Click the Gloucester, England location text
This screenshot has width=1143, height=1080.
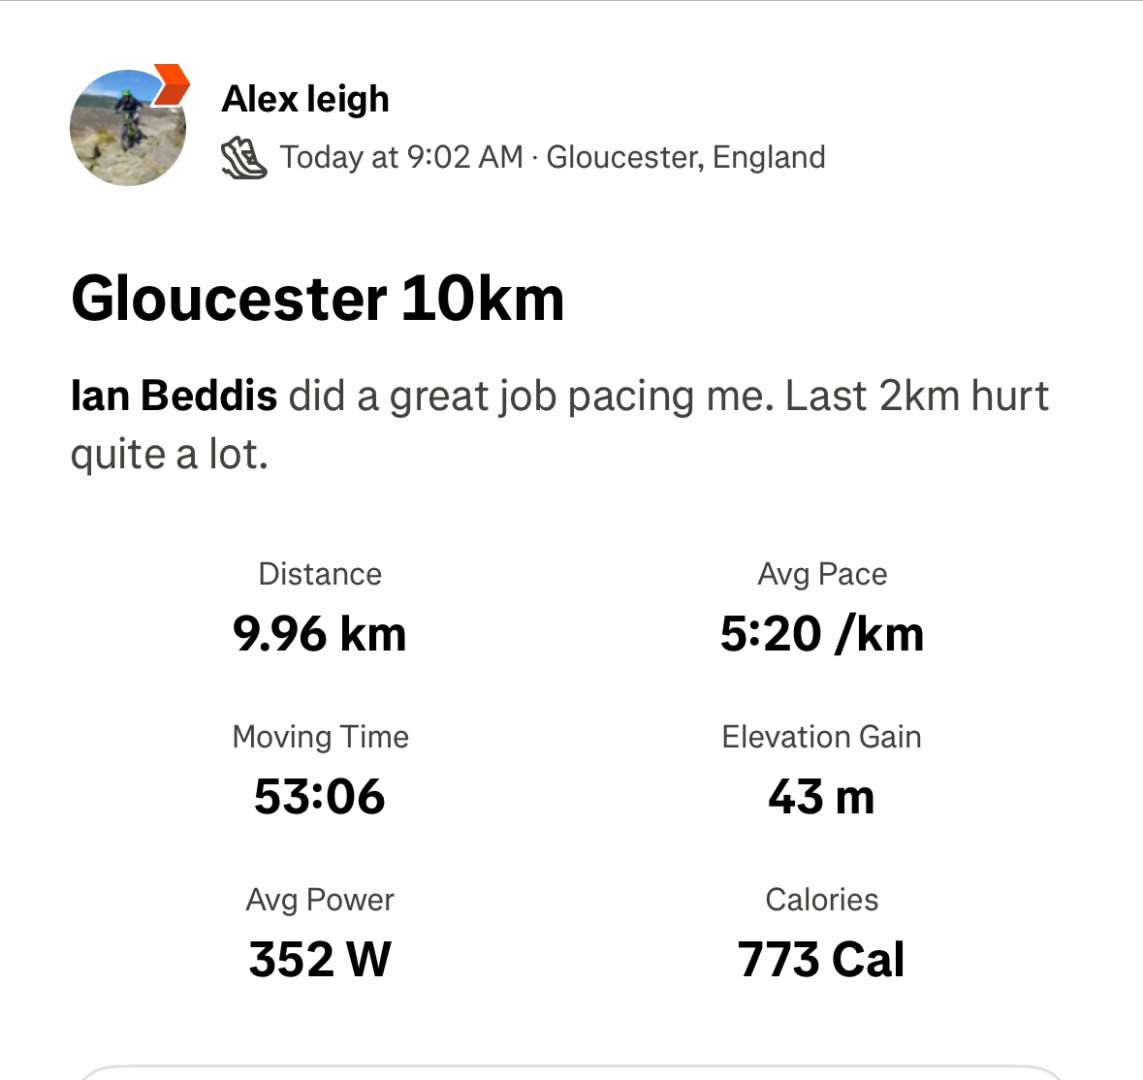[x=686, y=157]
